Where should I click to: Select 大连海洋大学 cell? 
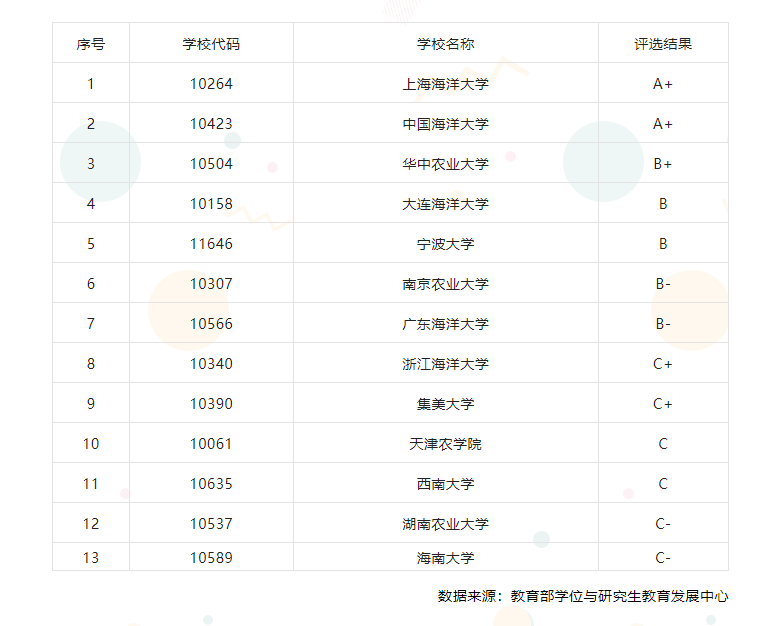tap(445, 203)
